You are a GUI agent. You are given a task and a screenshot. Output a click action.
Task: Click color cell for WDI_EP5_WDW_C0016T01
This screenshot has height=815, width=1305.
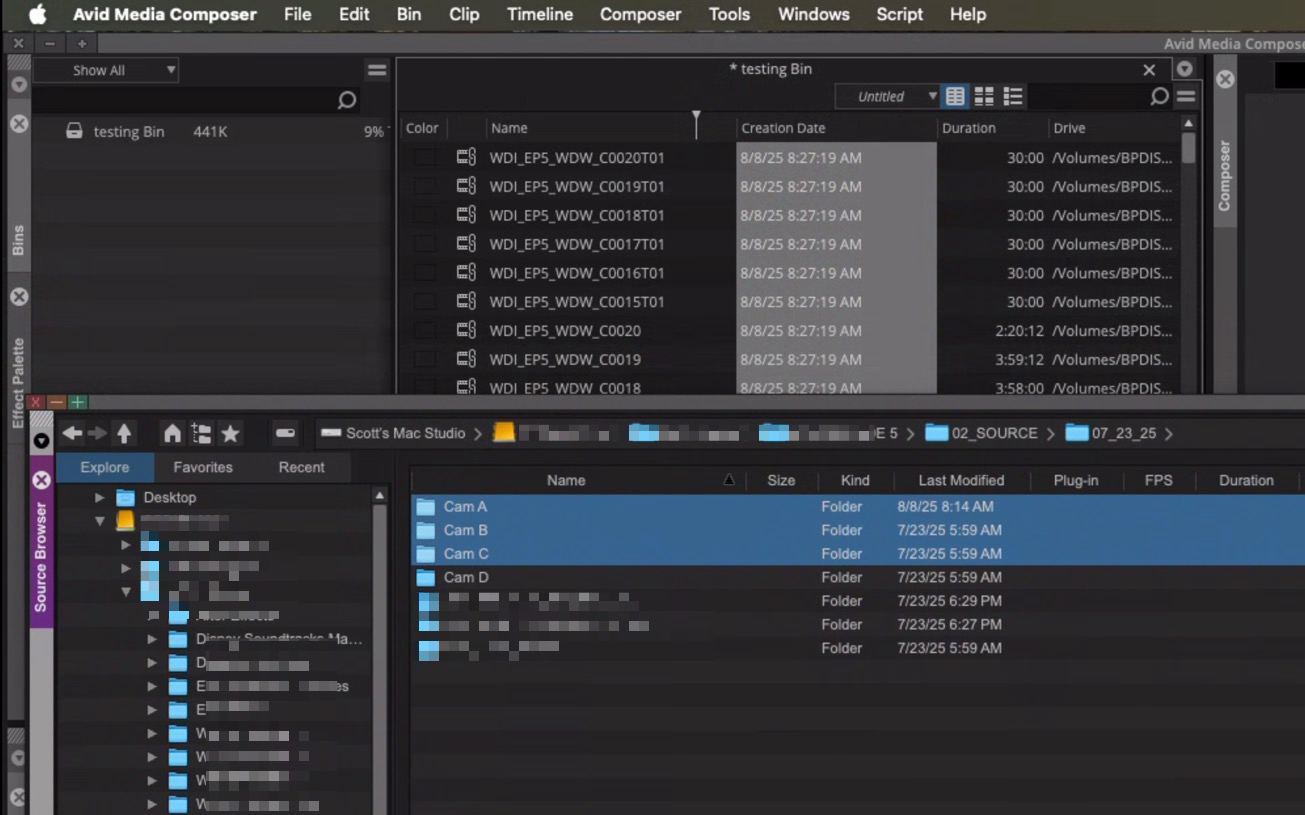(425, 273)
